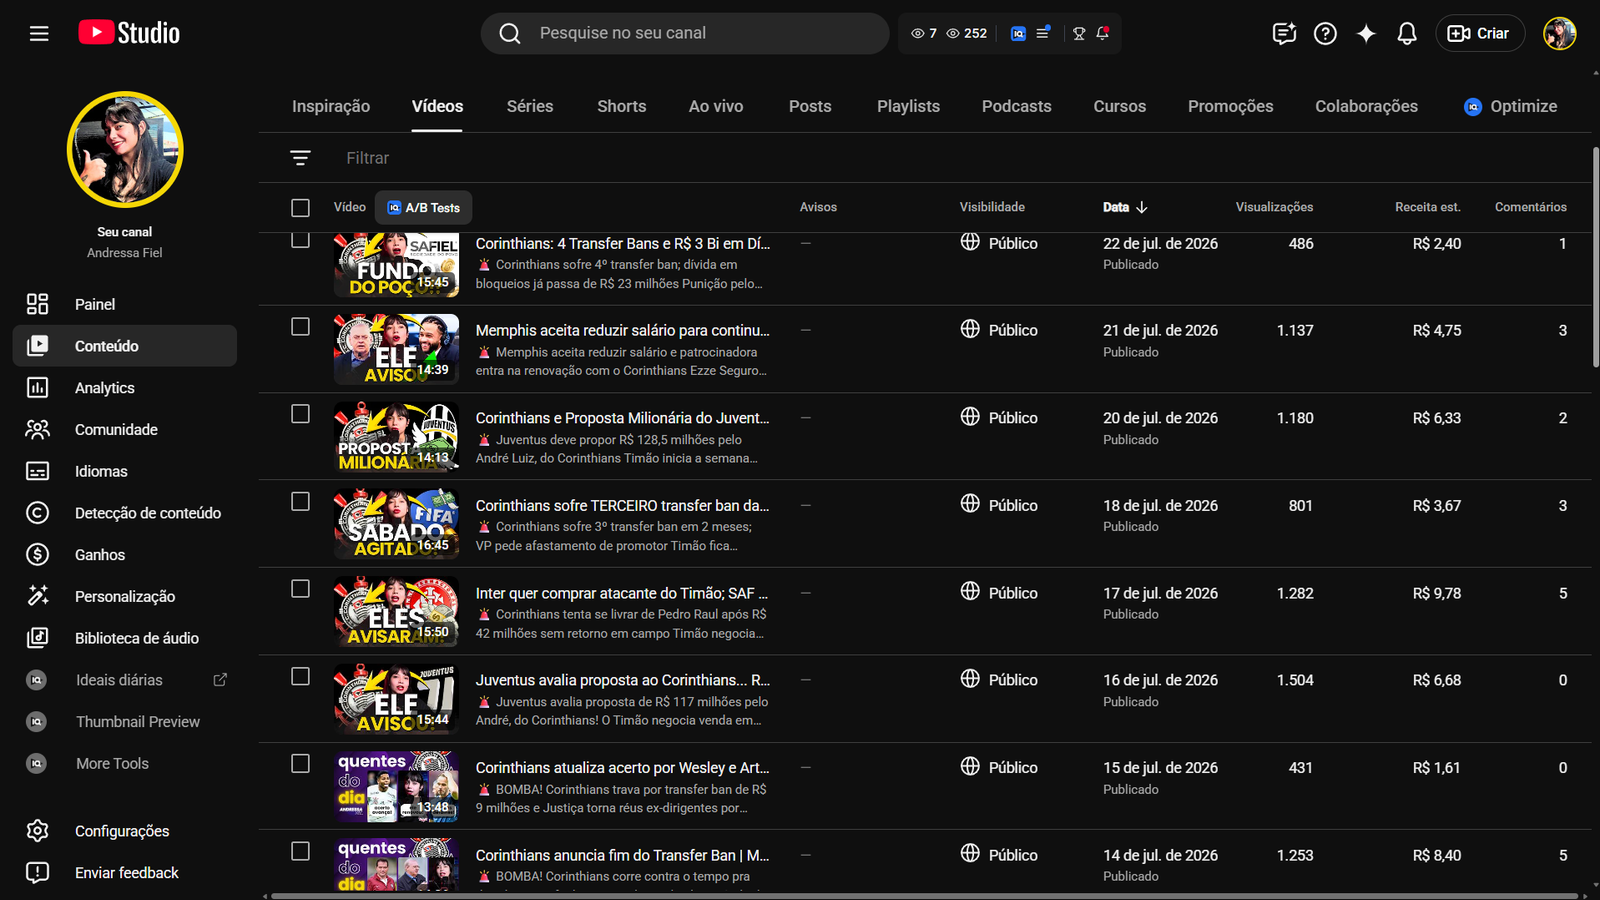This screenshot has width=1600, height=900.
Task: Change visibility of the 20 de jul. video
Action: (999, 418)
